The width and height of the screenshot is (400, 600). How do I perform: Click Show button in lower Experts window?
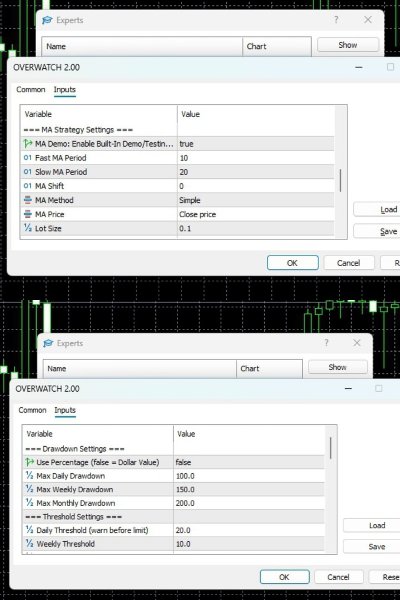coord(338,367)
